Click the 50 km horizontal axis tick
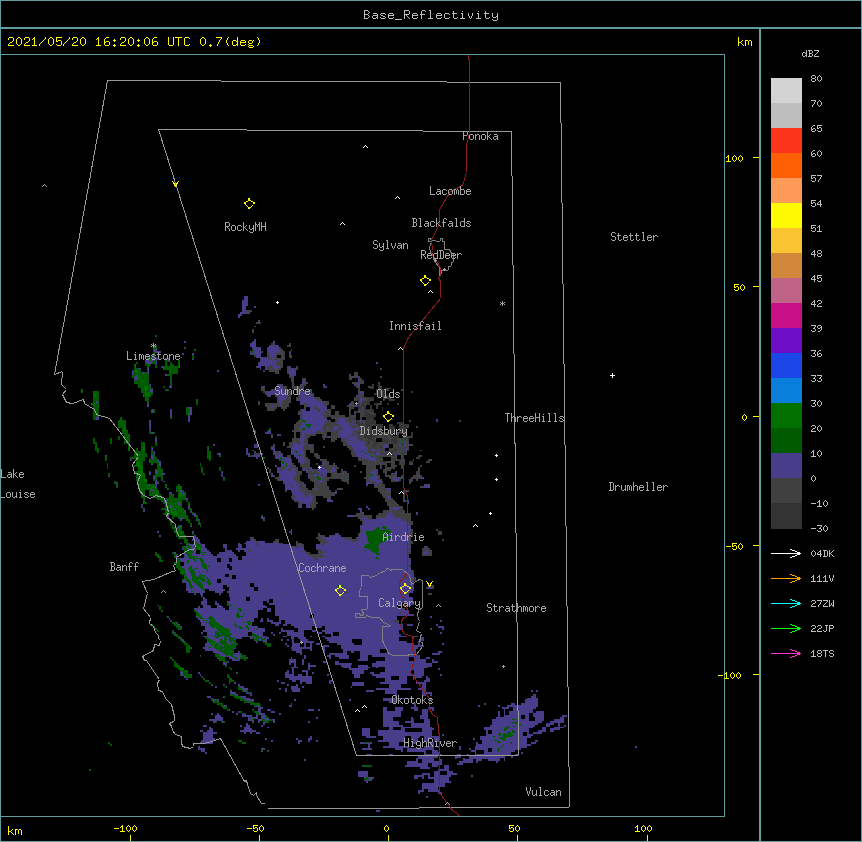Image resolution: width=862 pixels, height=842 pixels. pyautogui.click(x=514, y=828)
